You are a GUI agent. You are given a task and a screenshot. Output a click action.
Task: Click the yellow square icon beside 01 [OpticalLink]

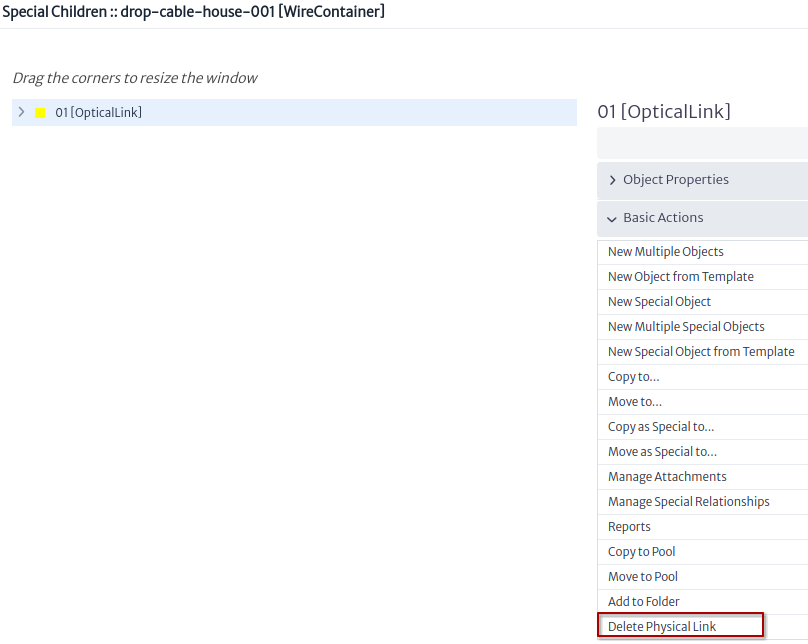(40, 113)
